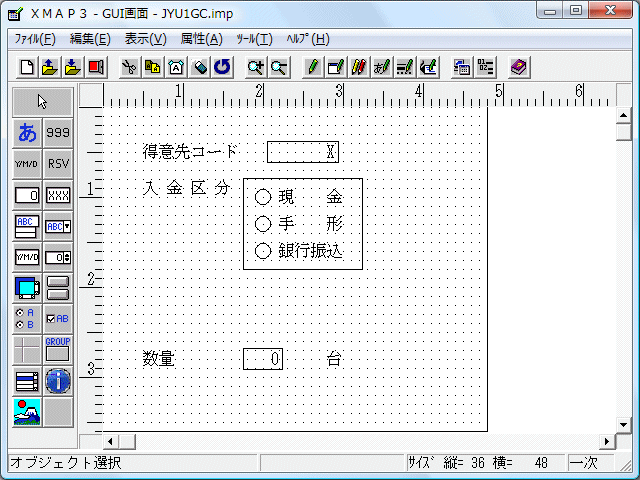Select the Y/M/D date text tool
Screen dimensions: 640x480
27,164
